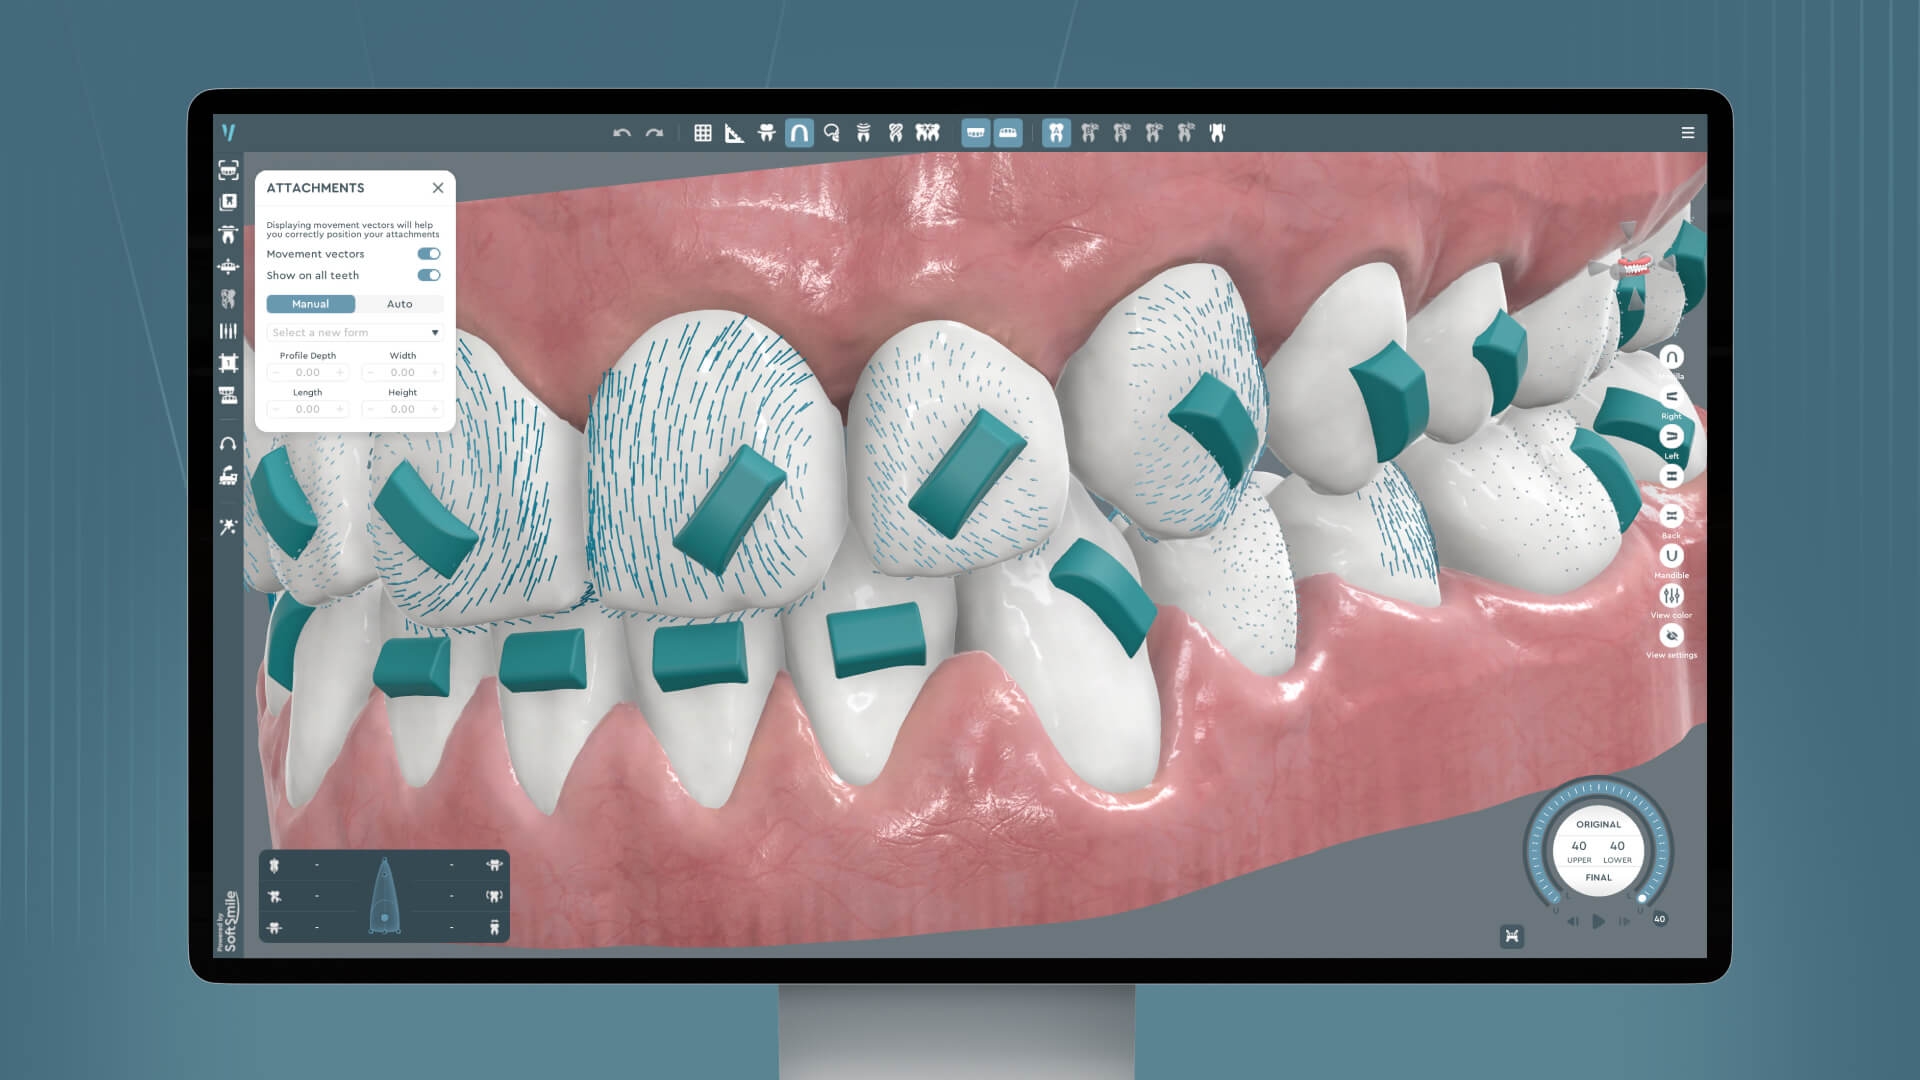This screenshot has height=1080, width=1920.
Task: Switch to Right view
Action: click(x=1671, y=397)
